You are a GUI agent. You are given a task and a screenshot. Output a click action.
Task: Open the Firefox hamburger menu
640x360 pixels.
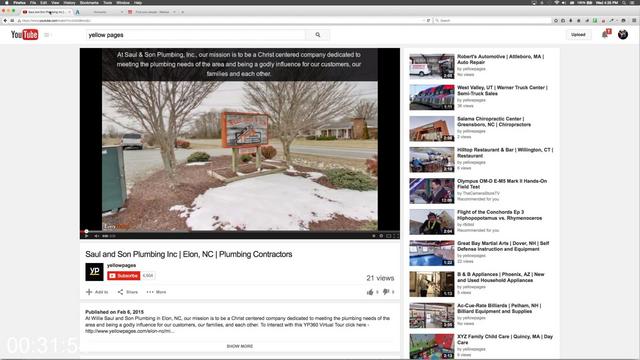click(634, 20)
